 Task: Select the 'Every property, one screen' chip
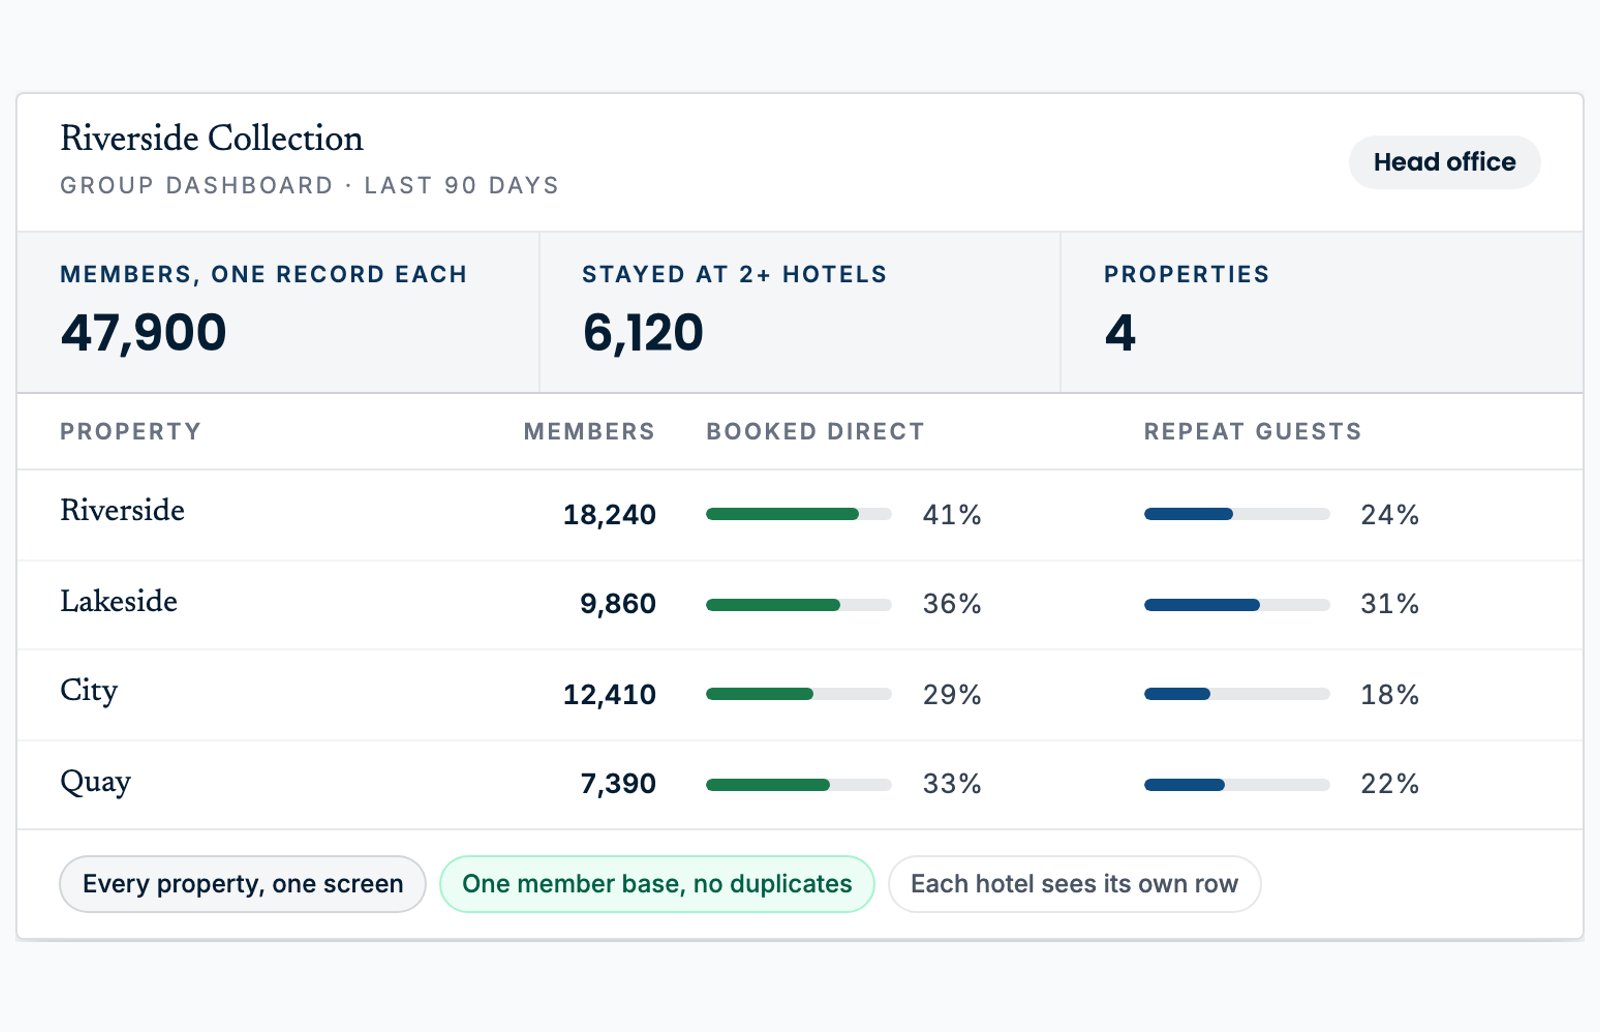click(243, 884)
